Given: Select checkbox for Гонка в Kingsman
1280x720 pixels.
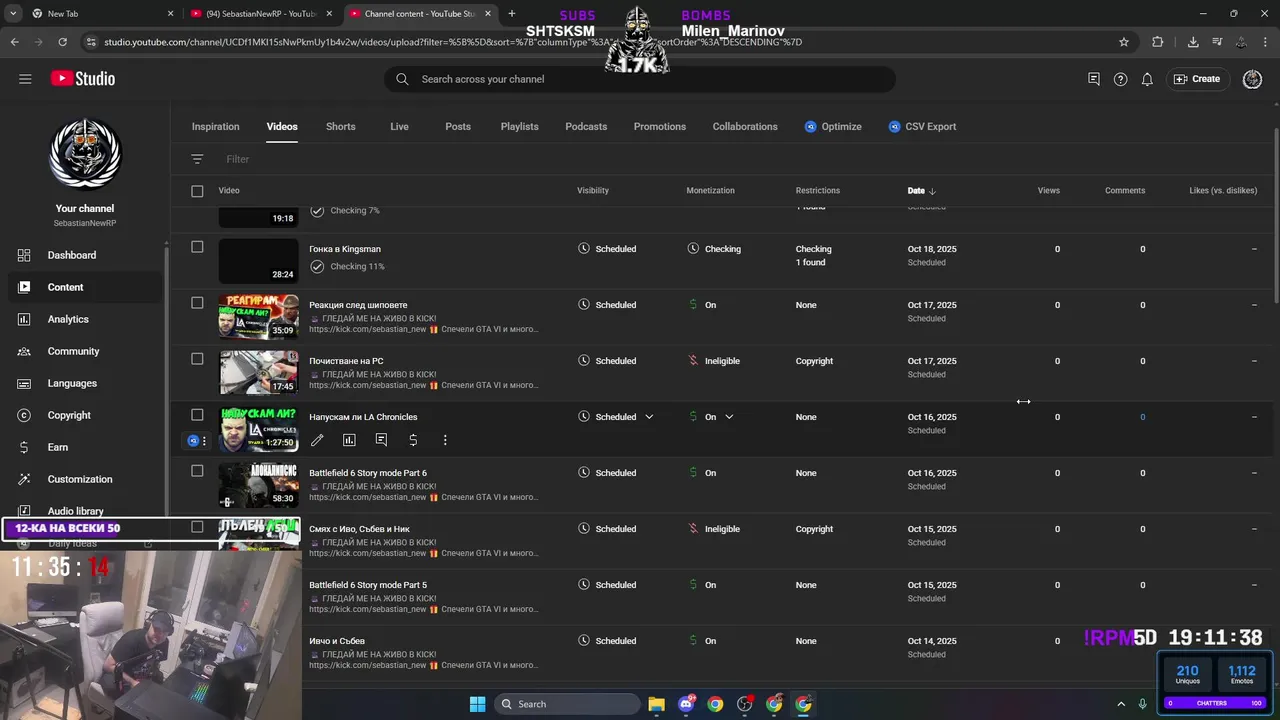Looking at the screenshot, I should pyautogui.click(x=197, y=247).
